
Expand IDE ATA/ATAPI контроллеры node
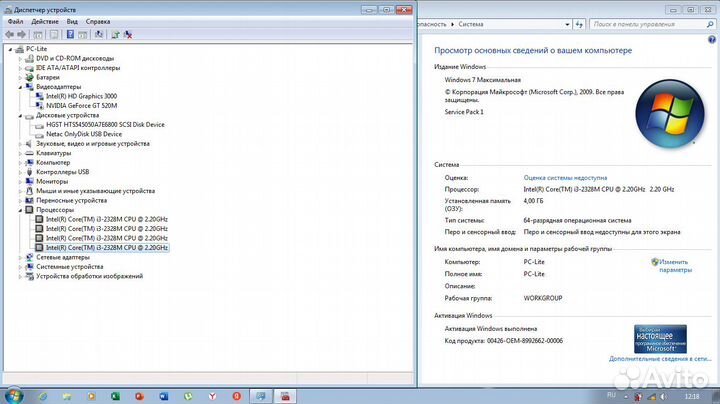coord(20,68)
